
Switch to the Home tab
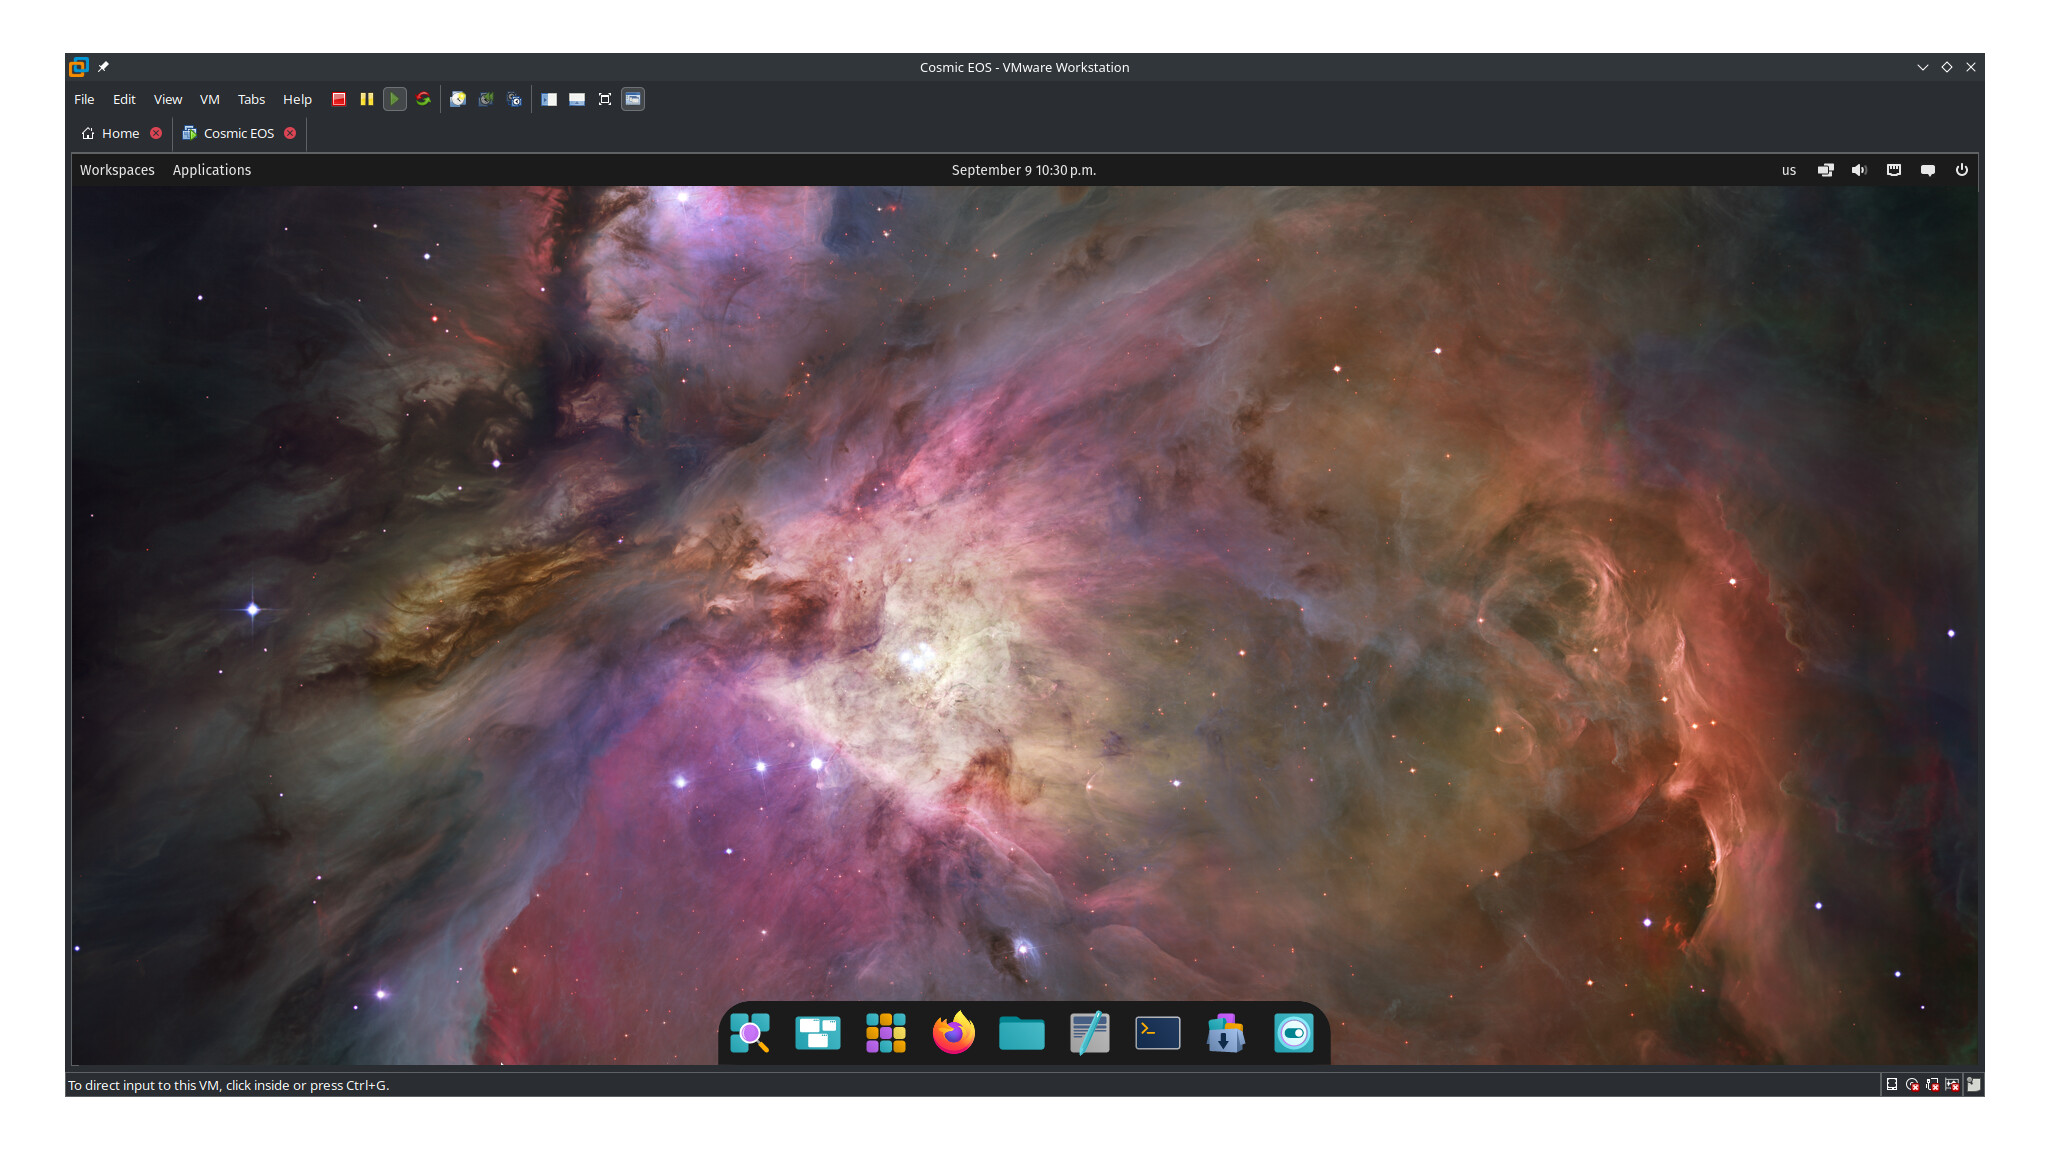click(x=120, y=133)
